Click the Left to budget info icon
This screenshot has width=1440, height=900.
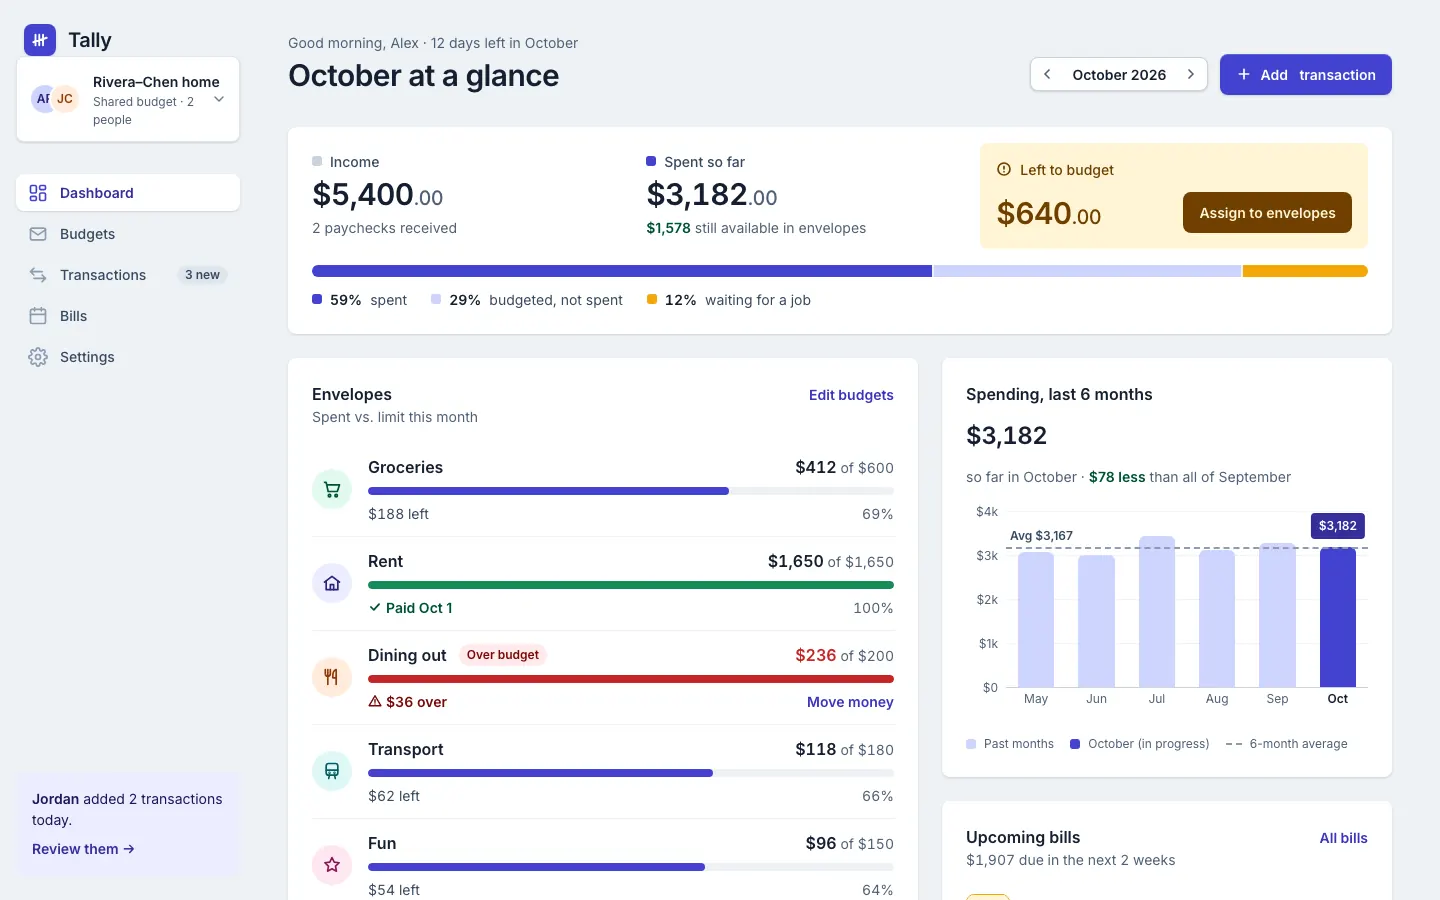tap(1004, 170)
